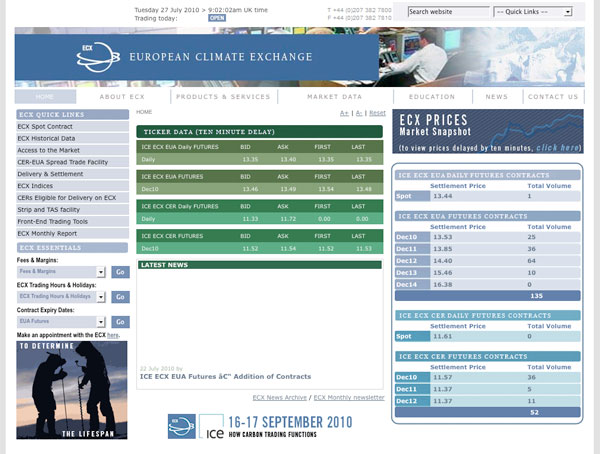Open the ECX News Archive link
The width and height of the screenshot is (600, 454).
279,398
